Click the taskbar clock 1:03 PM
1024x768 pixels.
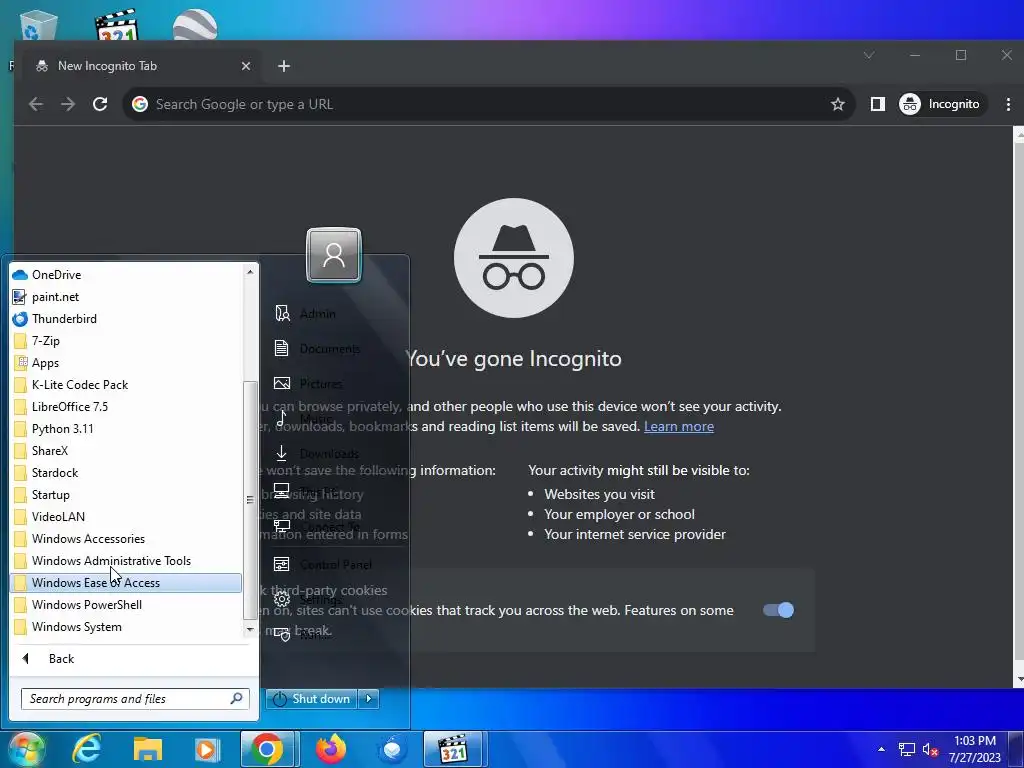(975, 741)
